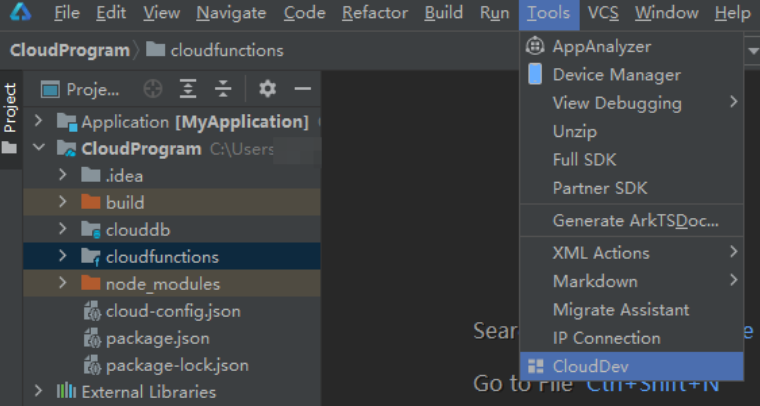Click the locate target crosshair icon
The image size is (760, 406).
click(153, 89)
